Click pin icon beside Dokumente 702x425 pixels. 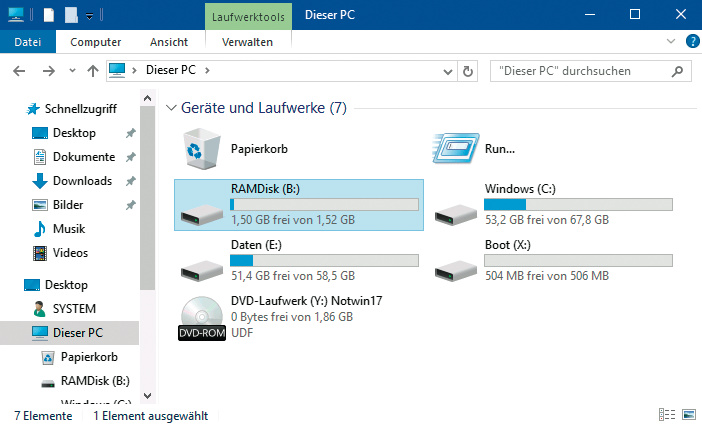[x=130, y=157]
